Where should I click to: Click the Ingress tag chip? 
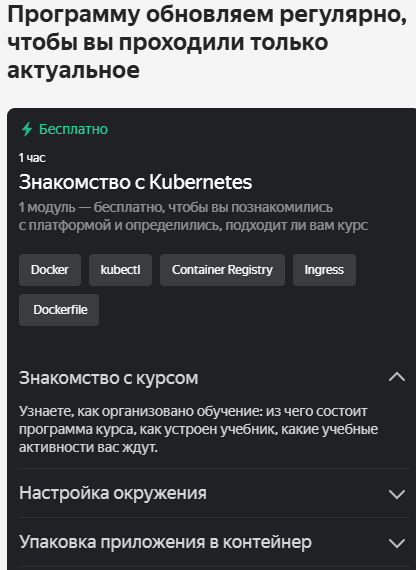click(324, 270)
